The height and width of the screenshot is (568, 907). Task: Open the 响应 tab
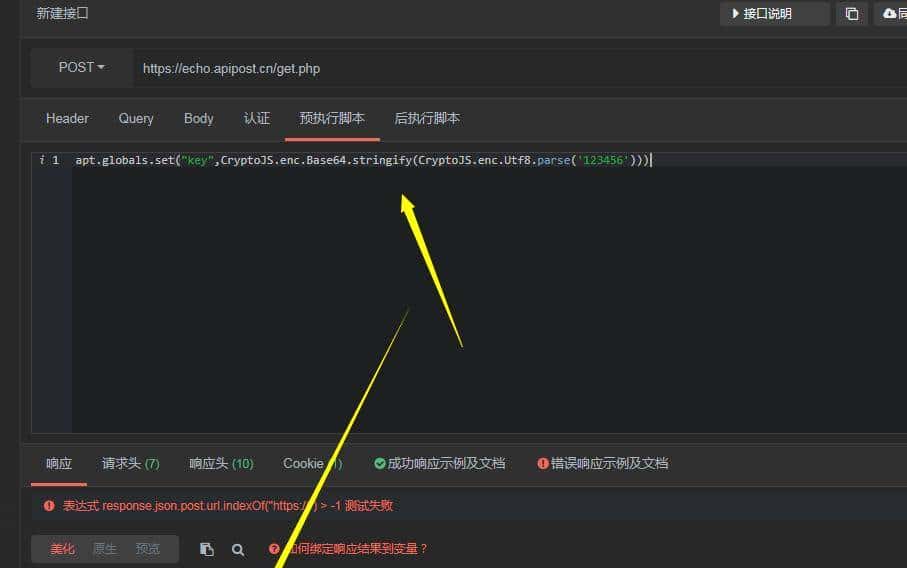click(59, 463)
